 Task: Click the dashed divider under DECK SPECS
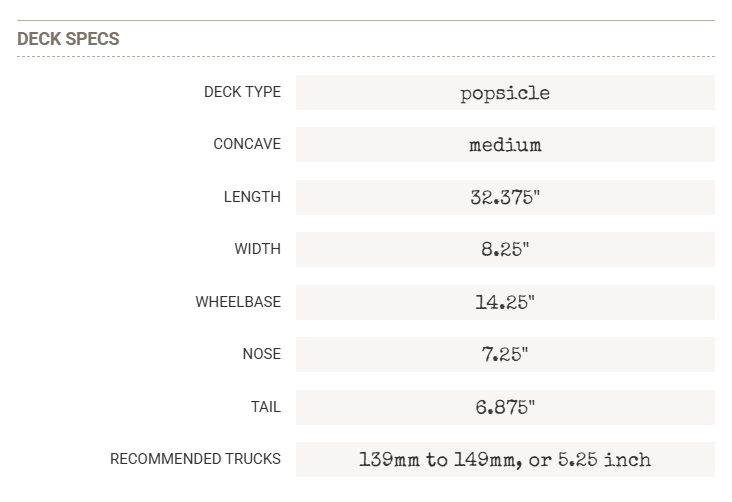[x=366, y=57]
